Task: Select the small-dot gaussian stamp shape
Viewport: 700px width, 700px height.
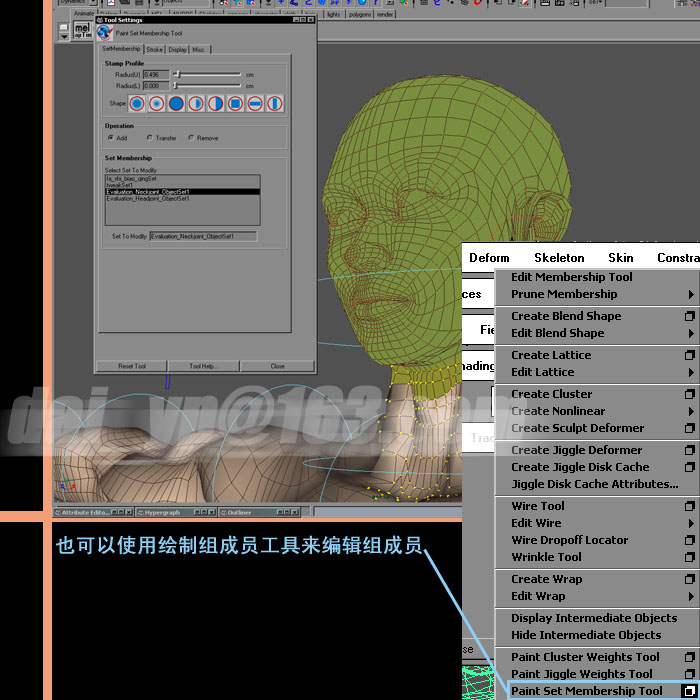Action: pyautogui.click(x=157, y=104)
